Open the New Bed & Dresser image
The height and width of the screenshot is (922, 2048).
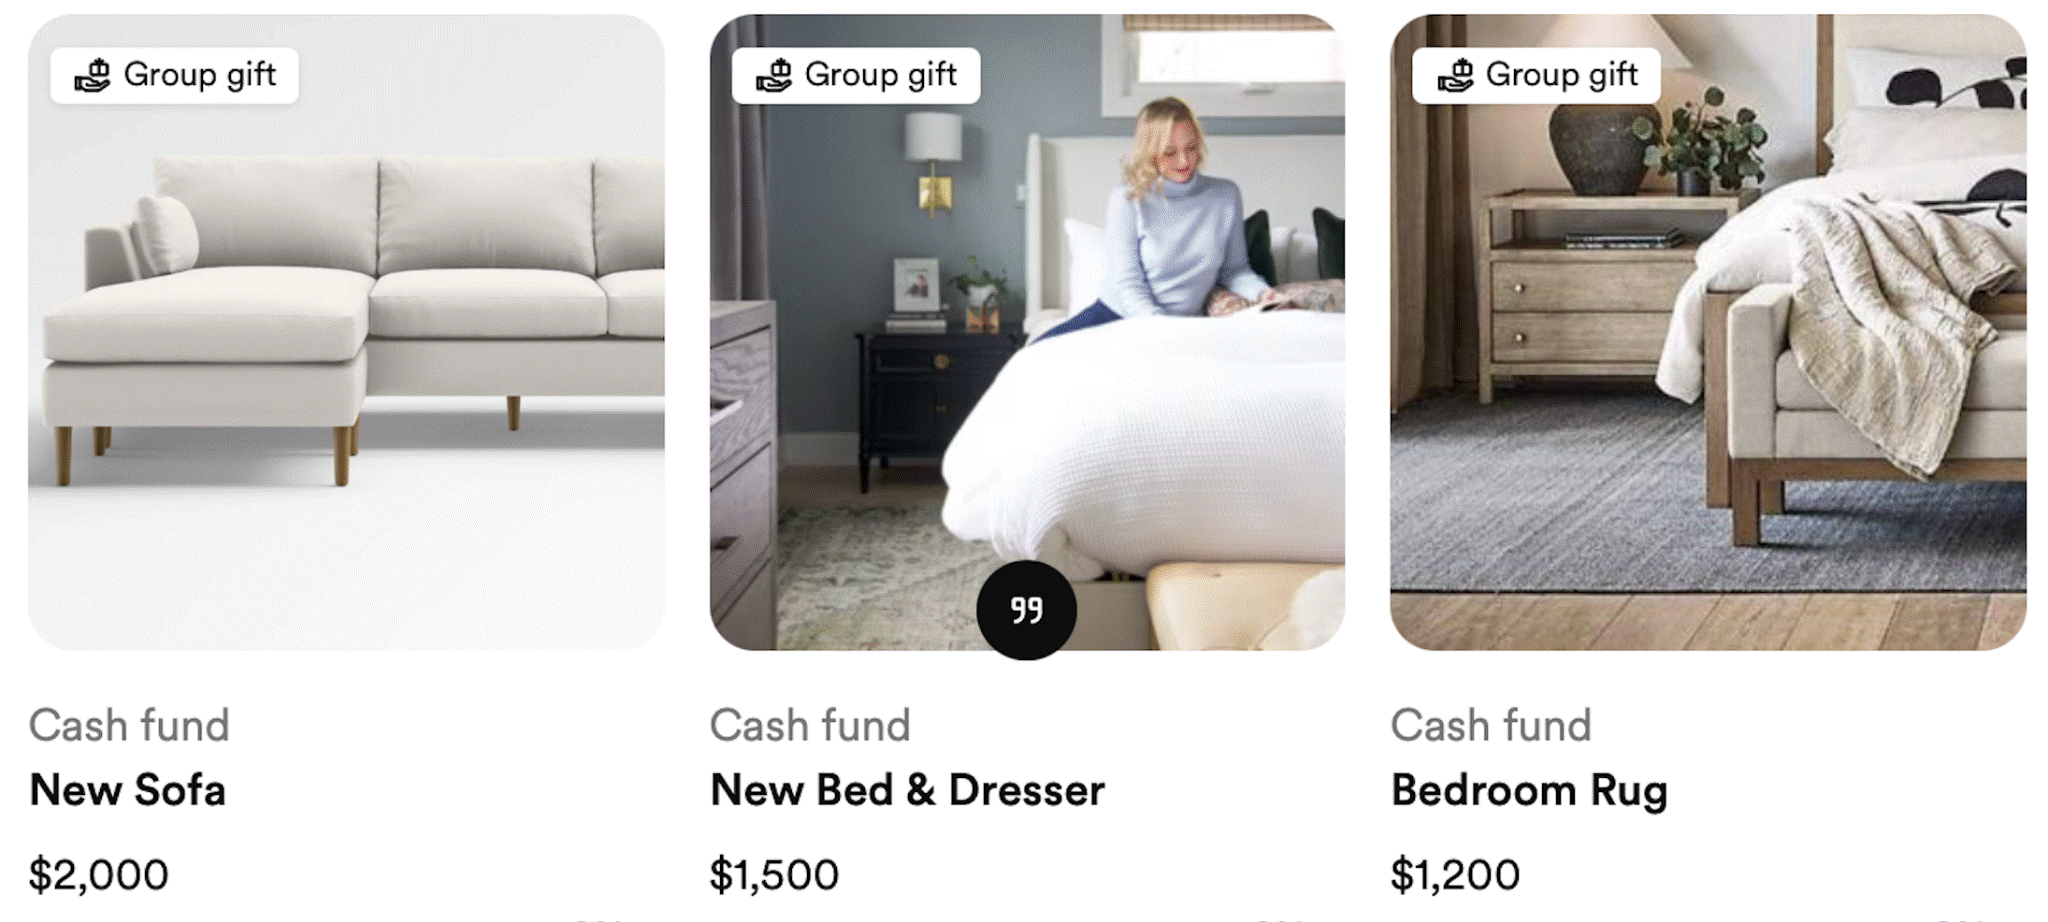(1027, 332)
